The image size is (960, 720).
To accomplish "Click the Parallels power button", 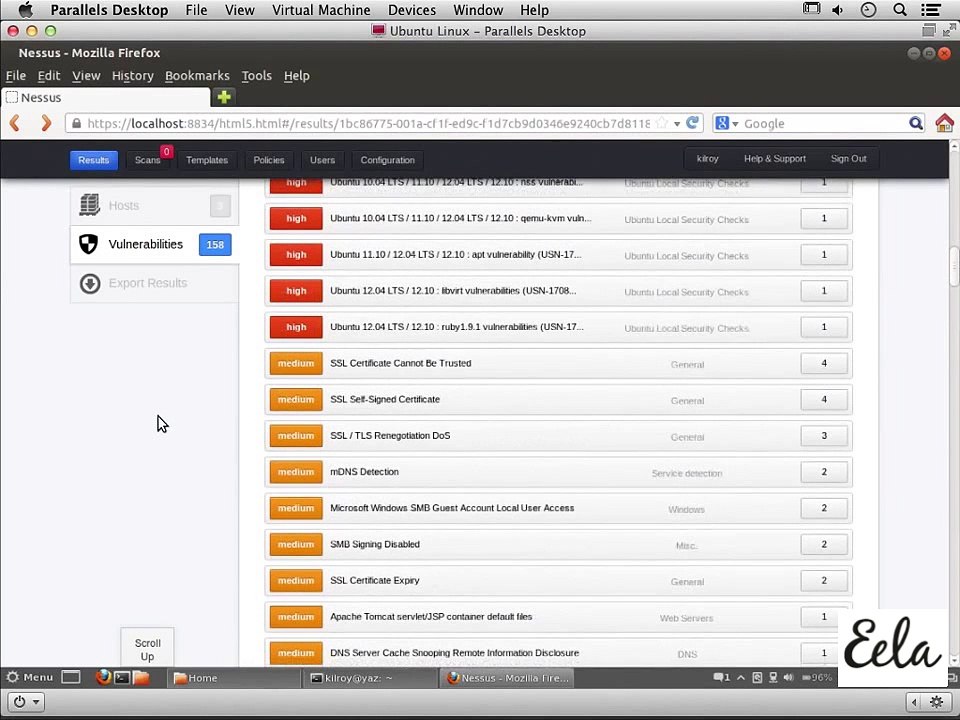I will [20, 702].
